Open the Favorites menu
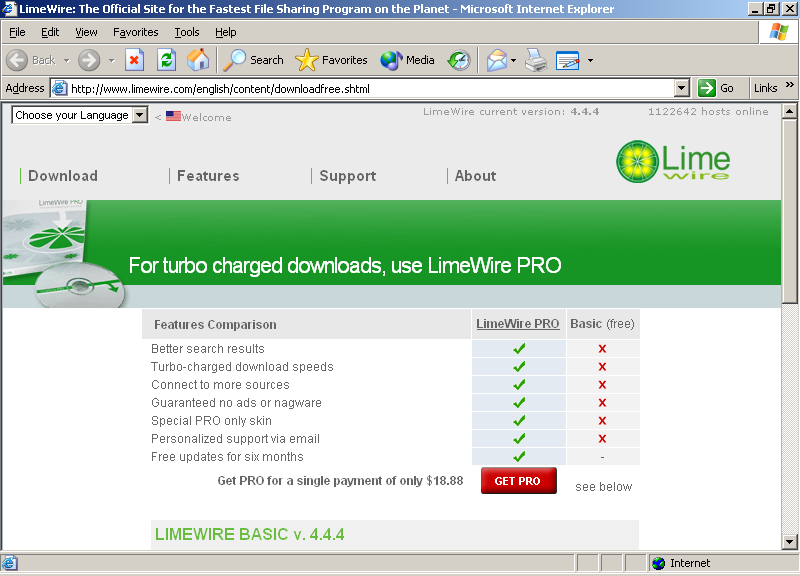 pyautogui.click(x=136, y=32)
